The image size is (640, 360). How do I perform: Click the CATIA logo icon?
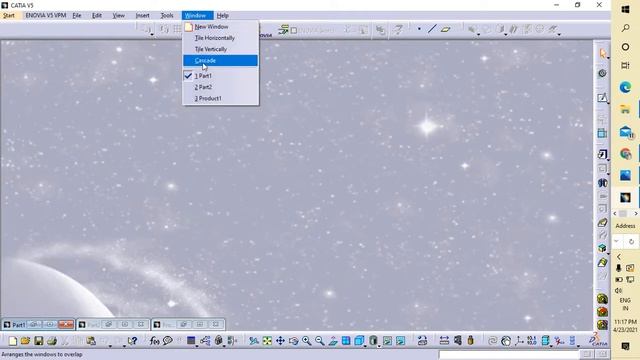click(x=598, y=339)
